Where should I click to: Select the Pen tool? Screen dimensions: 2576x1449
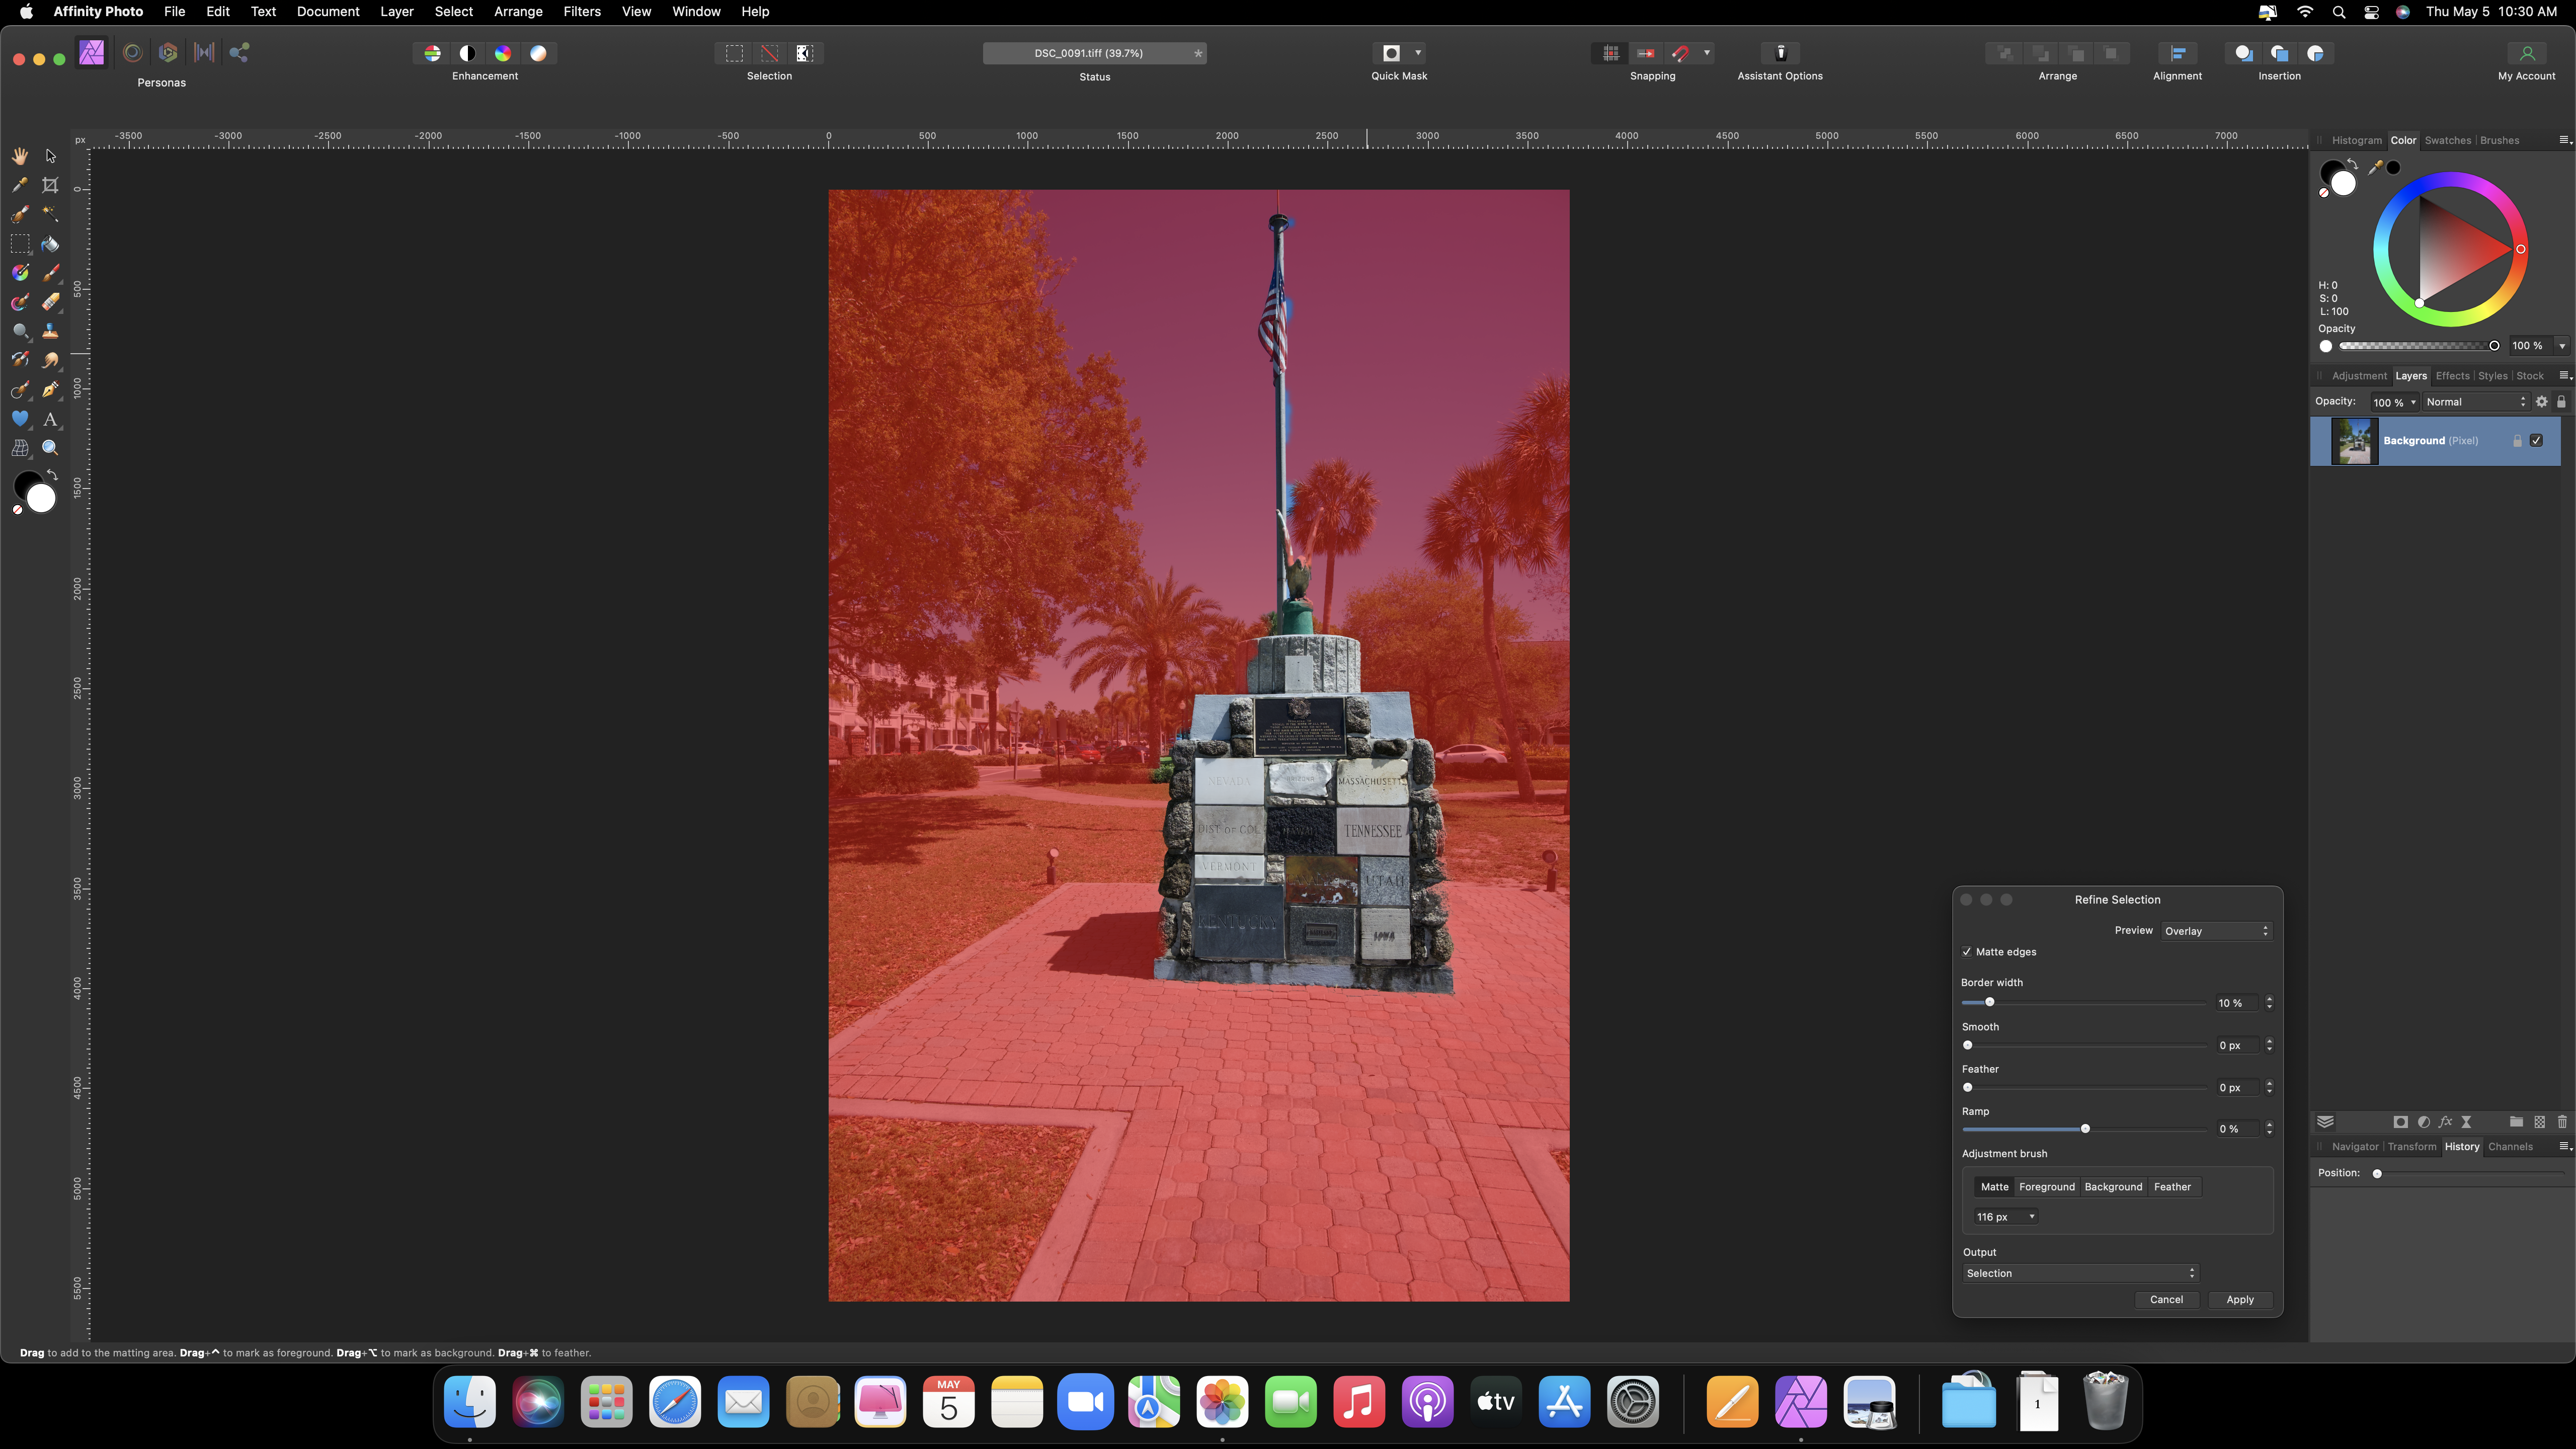point(50,390)
